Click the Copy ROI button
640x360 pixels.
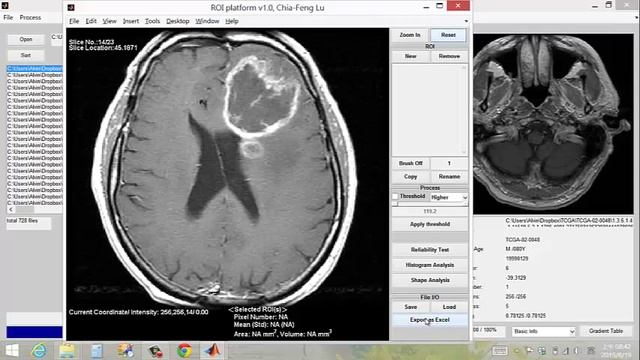tap(411, 177)
